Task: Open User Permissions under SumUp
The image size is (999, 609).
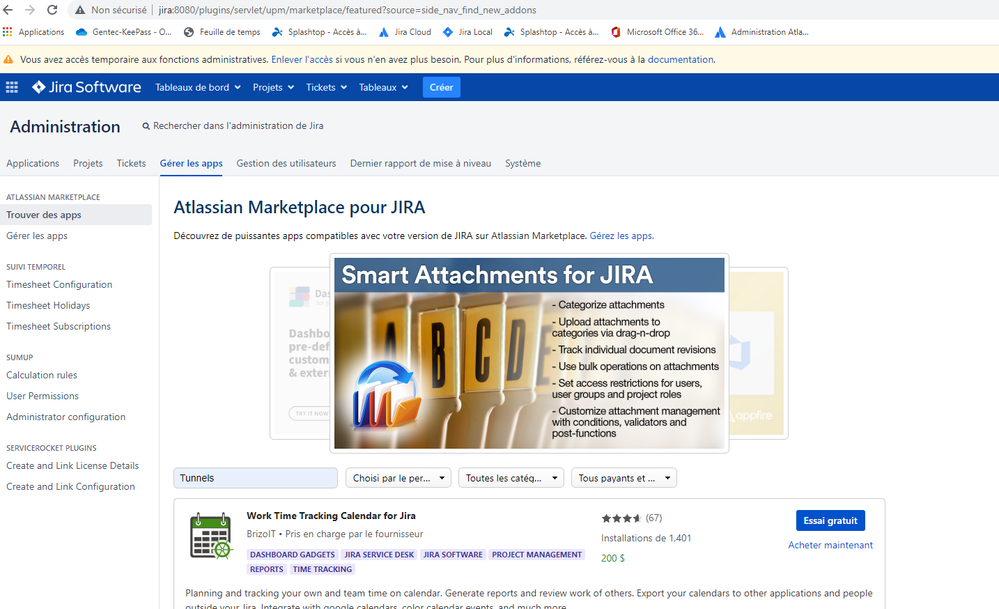Action: click(43, 396)
